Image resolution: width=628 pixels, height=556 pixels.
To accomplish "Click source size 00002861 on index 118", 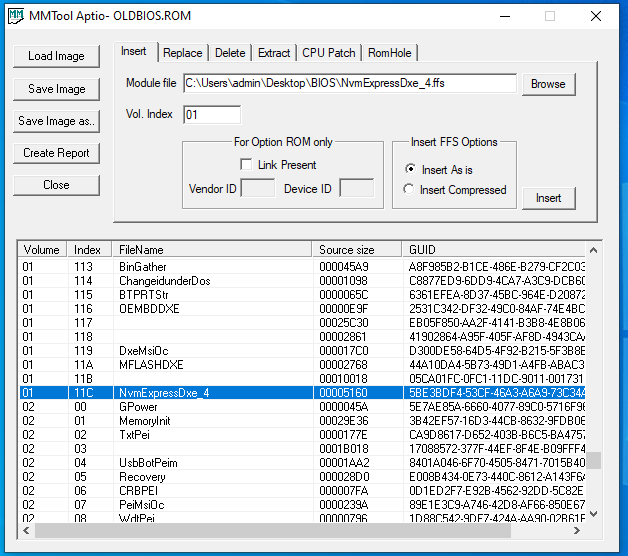I will pos(342,337).
